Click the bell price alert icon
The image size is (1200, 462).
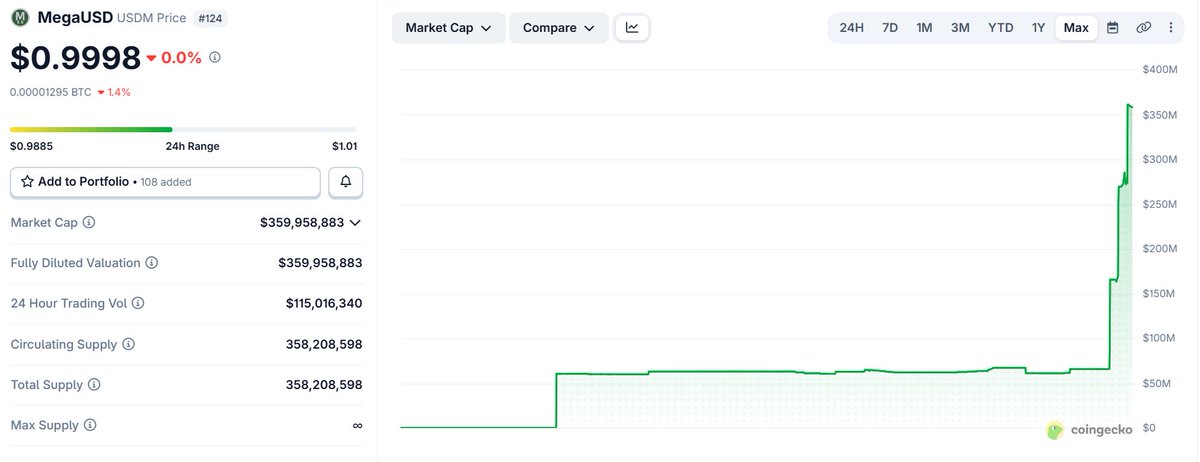[x=346, y=182]
